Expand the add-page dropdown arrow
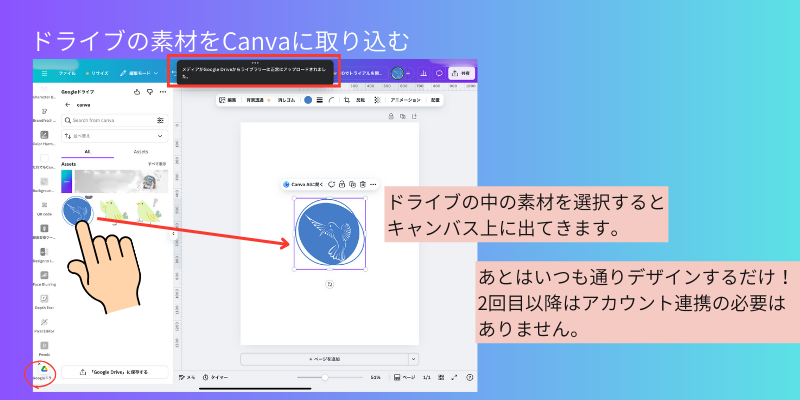 point(413,359)
